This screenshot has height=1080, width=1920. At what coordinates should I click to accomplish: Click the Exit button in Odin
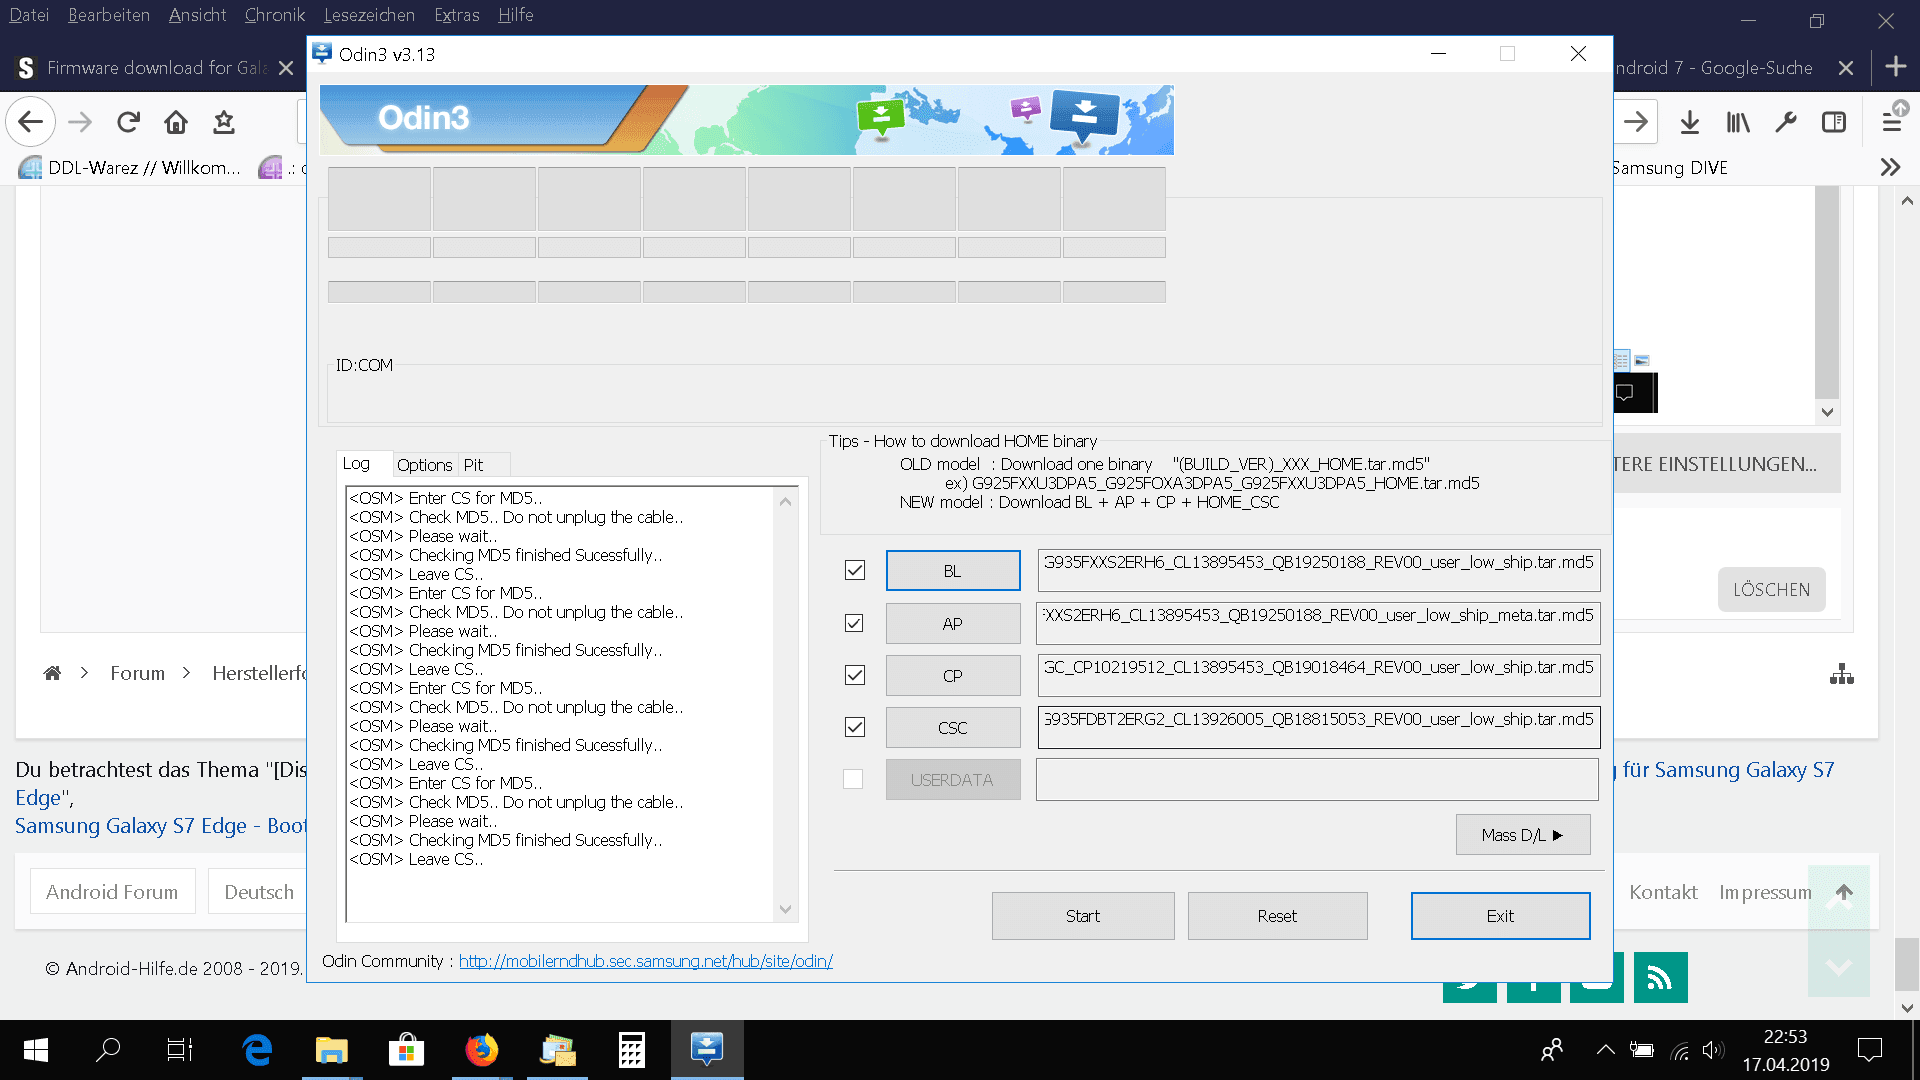[x=1500, y=916]
